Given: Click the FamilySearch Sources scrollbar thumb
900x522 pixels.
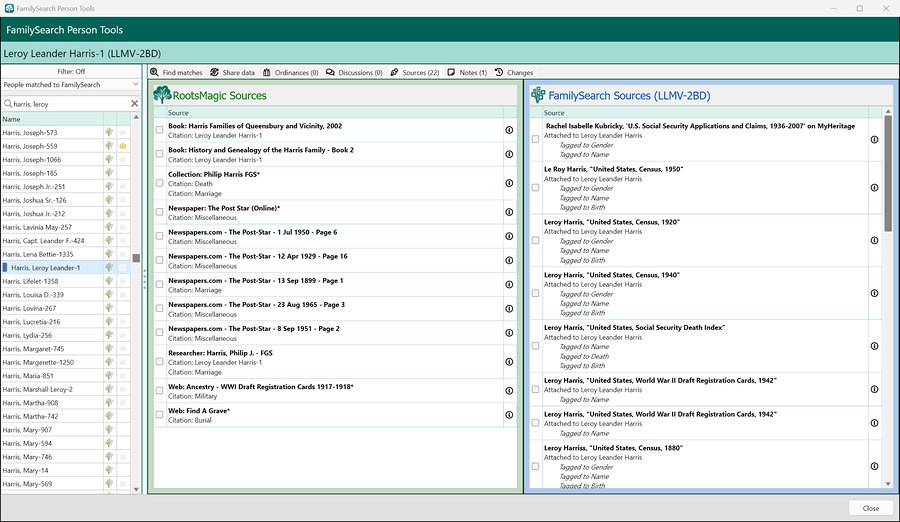Looking at the screenshot, I should click(888, 173).
